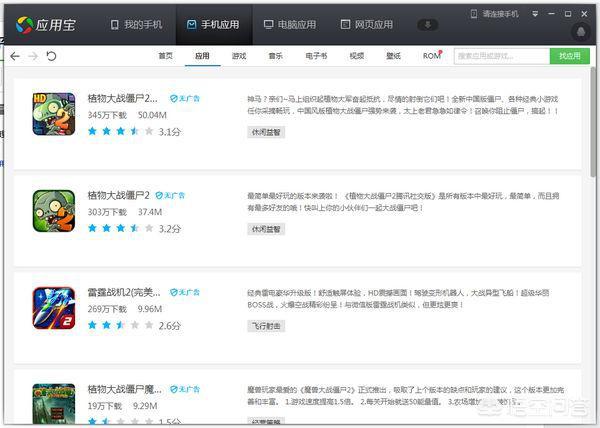Click star rating of 2.6分 app
This screenshot has height=428, width=600.
121,325
